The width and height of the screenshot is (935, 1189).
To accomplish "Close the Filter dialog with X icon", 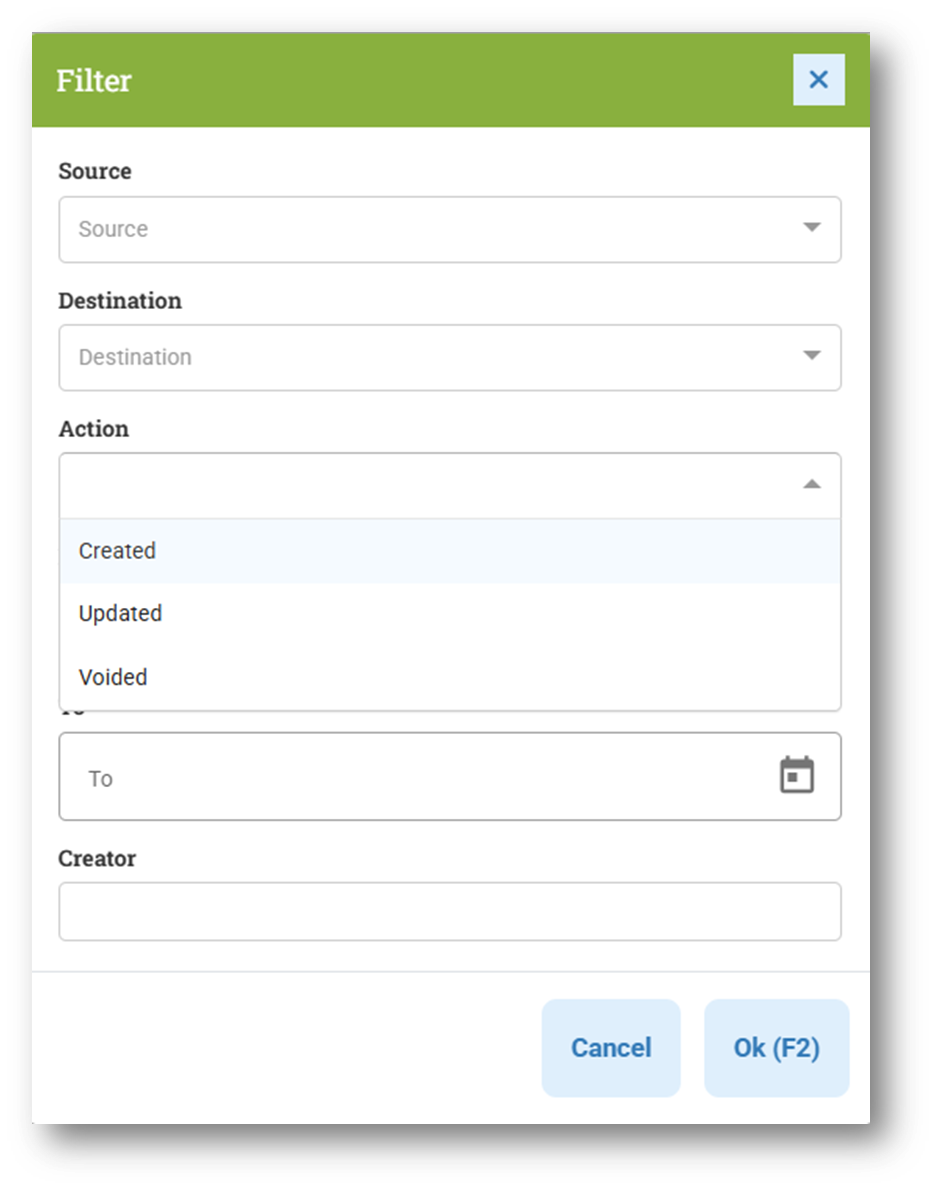I will pos(818,80).
